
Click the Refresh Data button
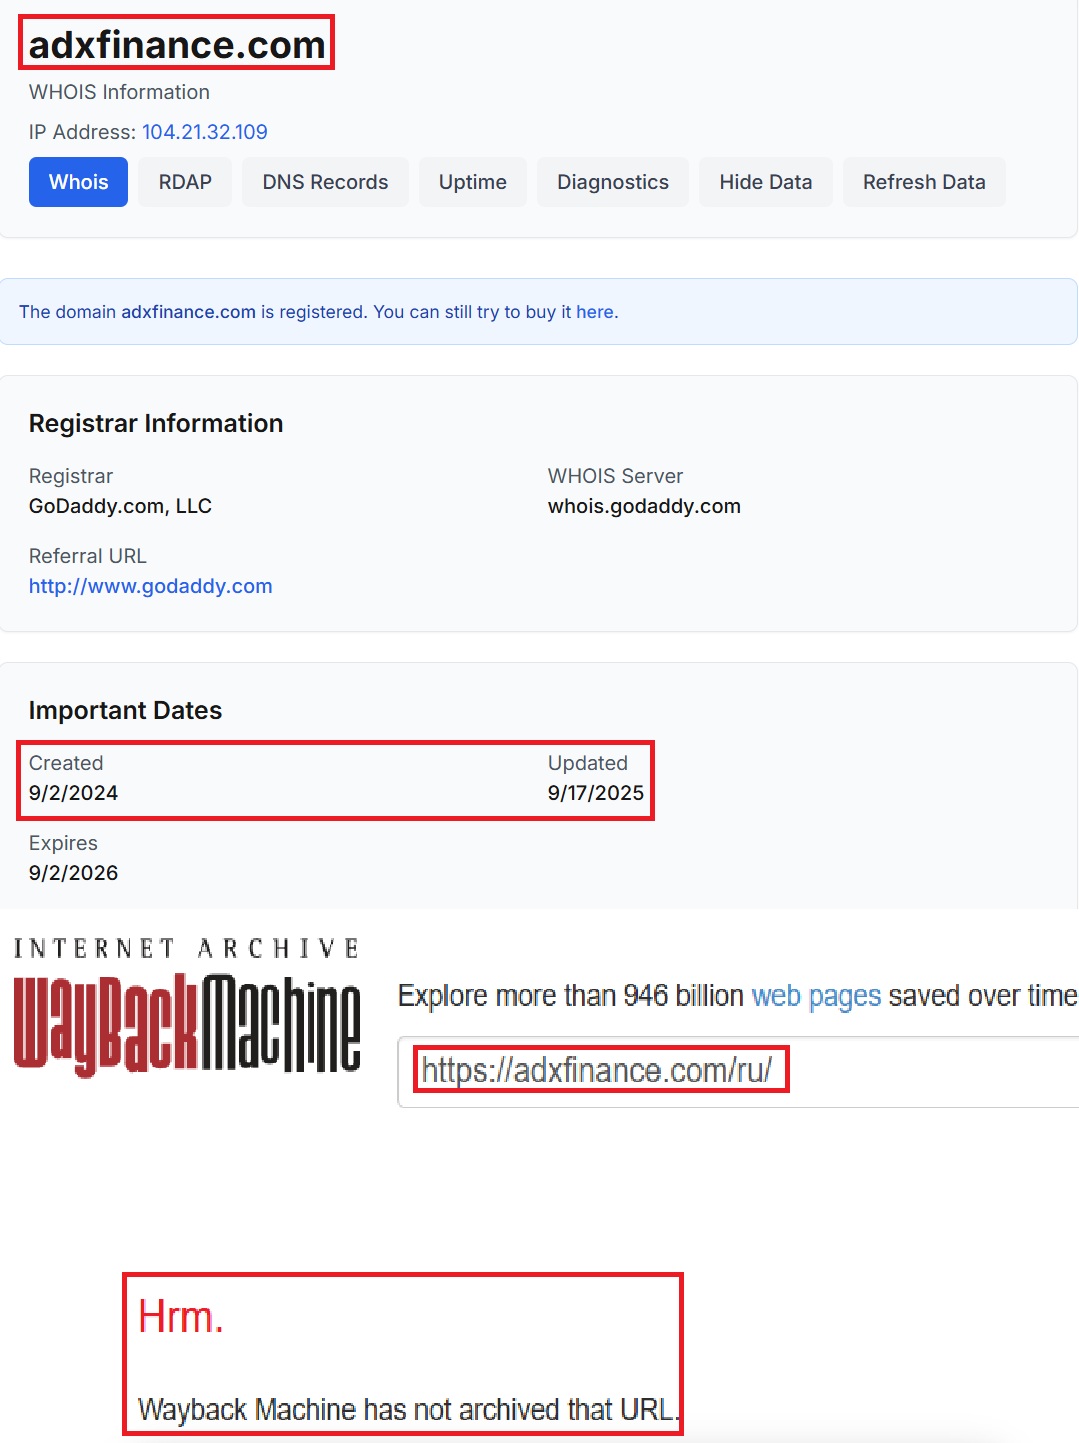coord(923,182)
